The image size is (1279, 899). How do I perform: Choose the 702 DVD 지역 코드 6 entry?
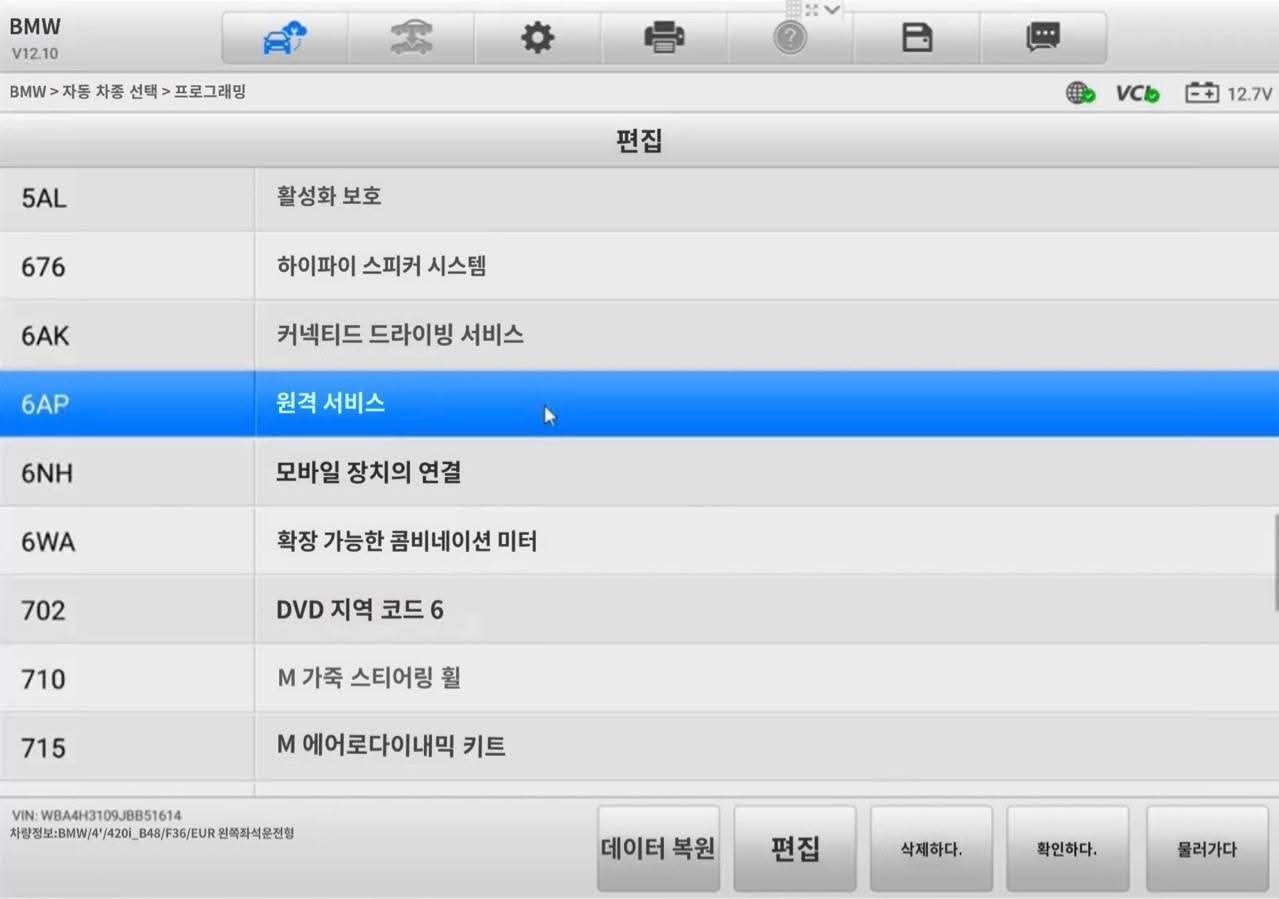point(639,609)
